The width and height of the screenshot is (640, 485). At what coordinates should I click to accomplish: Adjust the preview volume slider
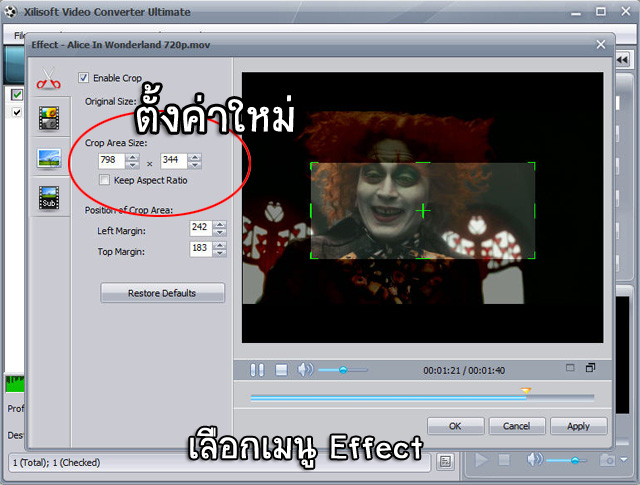pyautogui.click(x=343, y=370)
